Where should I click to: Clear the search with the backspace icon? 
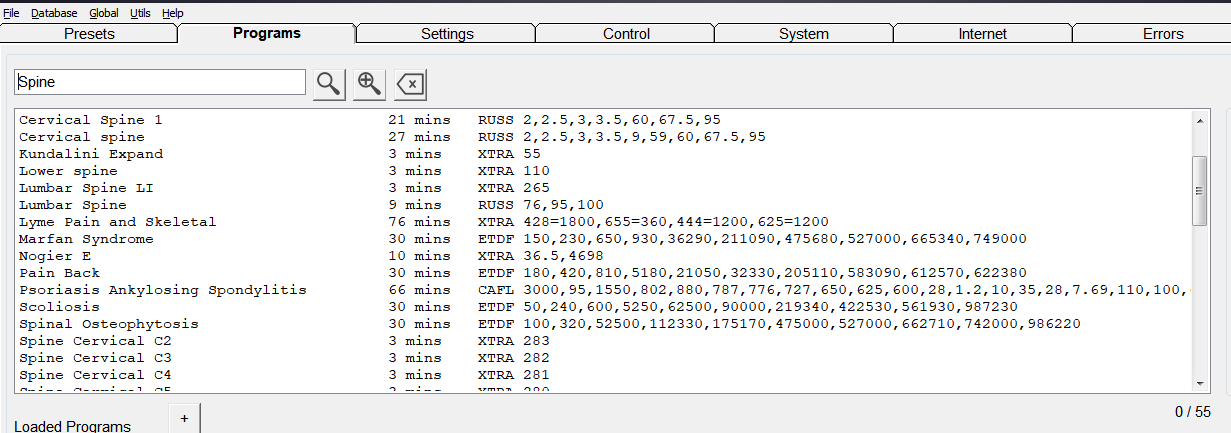pyautogui.click(x=410, y=84)
